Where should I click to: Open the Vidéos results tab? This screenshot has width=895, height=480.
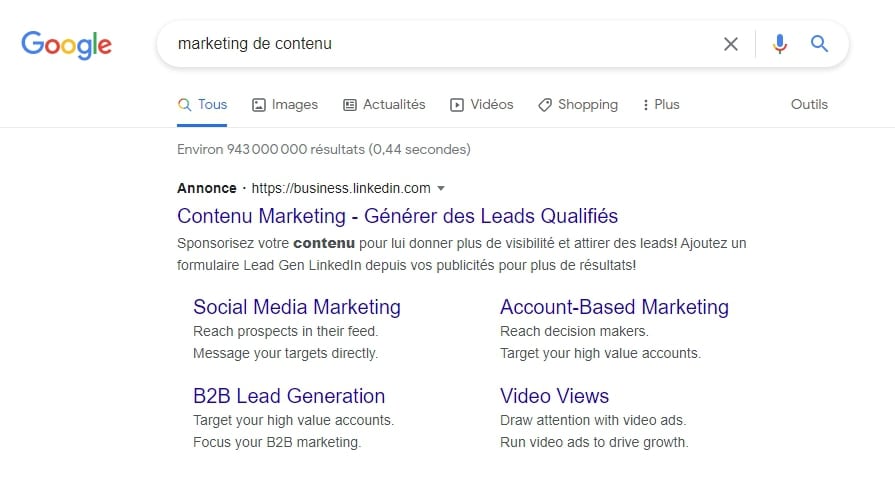tap(482, 104)
